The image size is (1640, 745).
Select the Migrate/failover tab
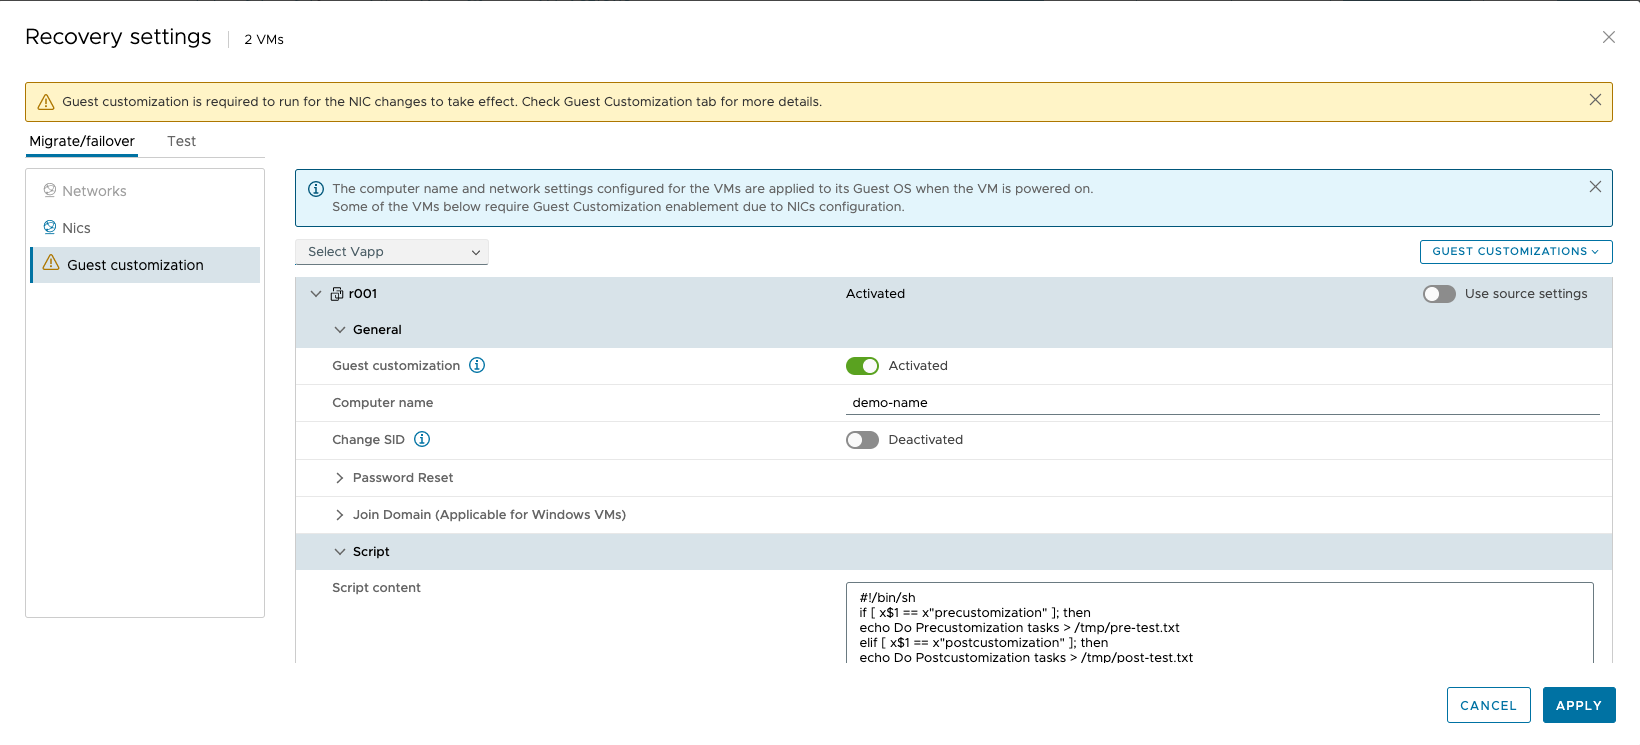[82, 141]
